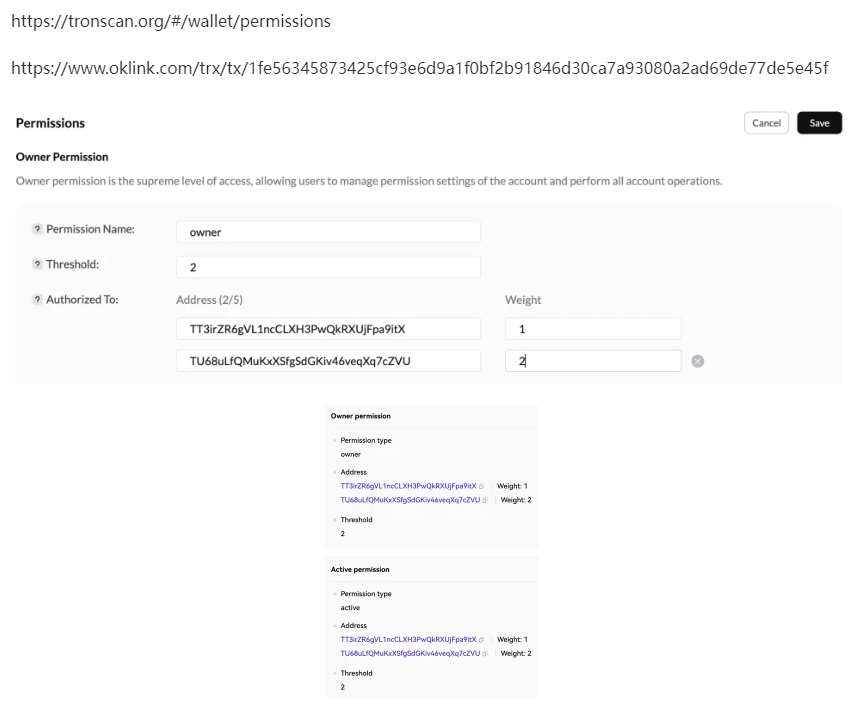The width and height of the screenshot is (858, 705).
Task: Copy TU68uLfQ address under Owner permission
Action: point(485,500)
